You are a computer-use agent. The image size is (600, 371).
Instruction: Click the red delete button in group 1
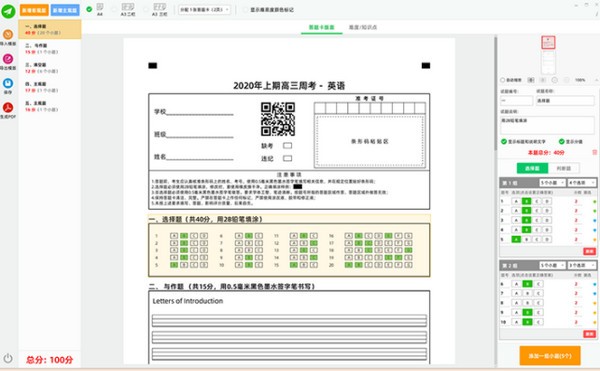589,251
